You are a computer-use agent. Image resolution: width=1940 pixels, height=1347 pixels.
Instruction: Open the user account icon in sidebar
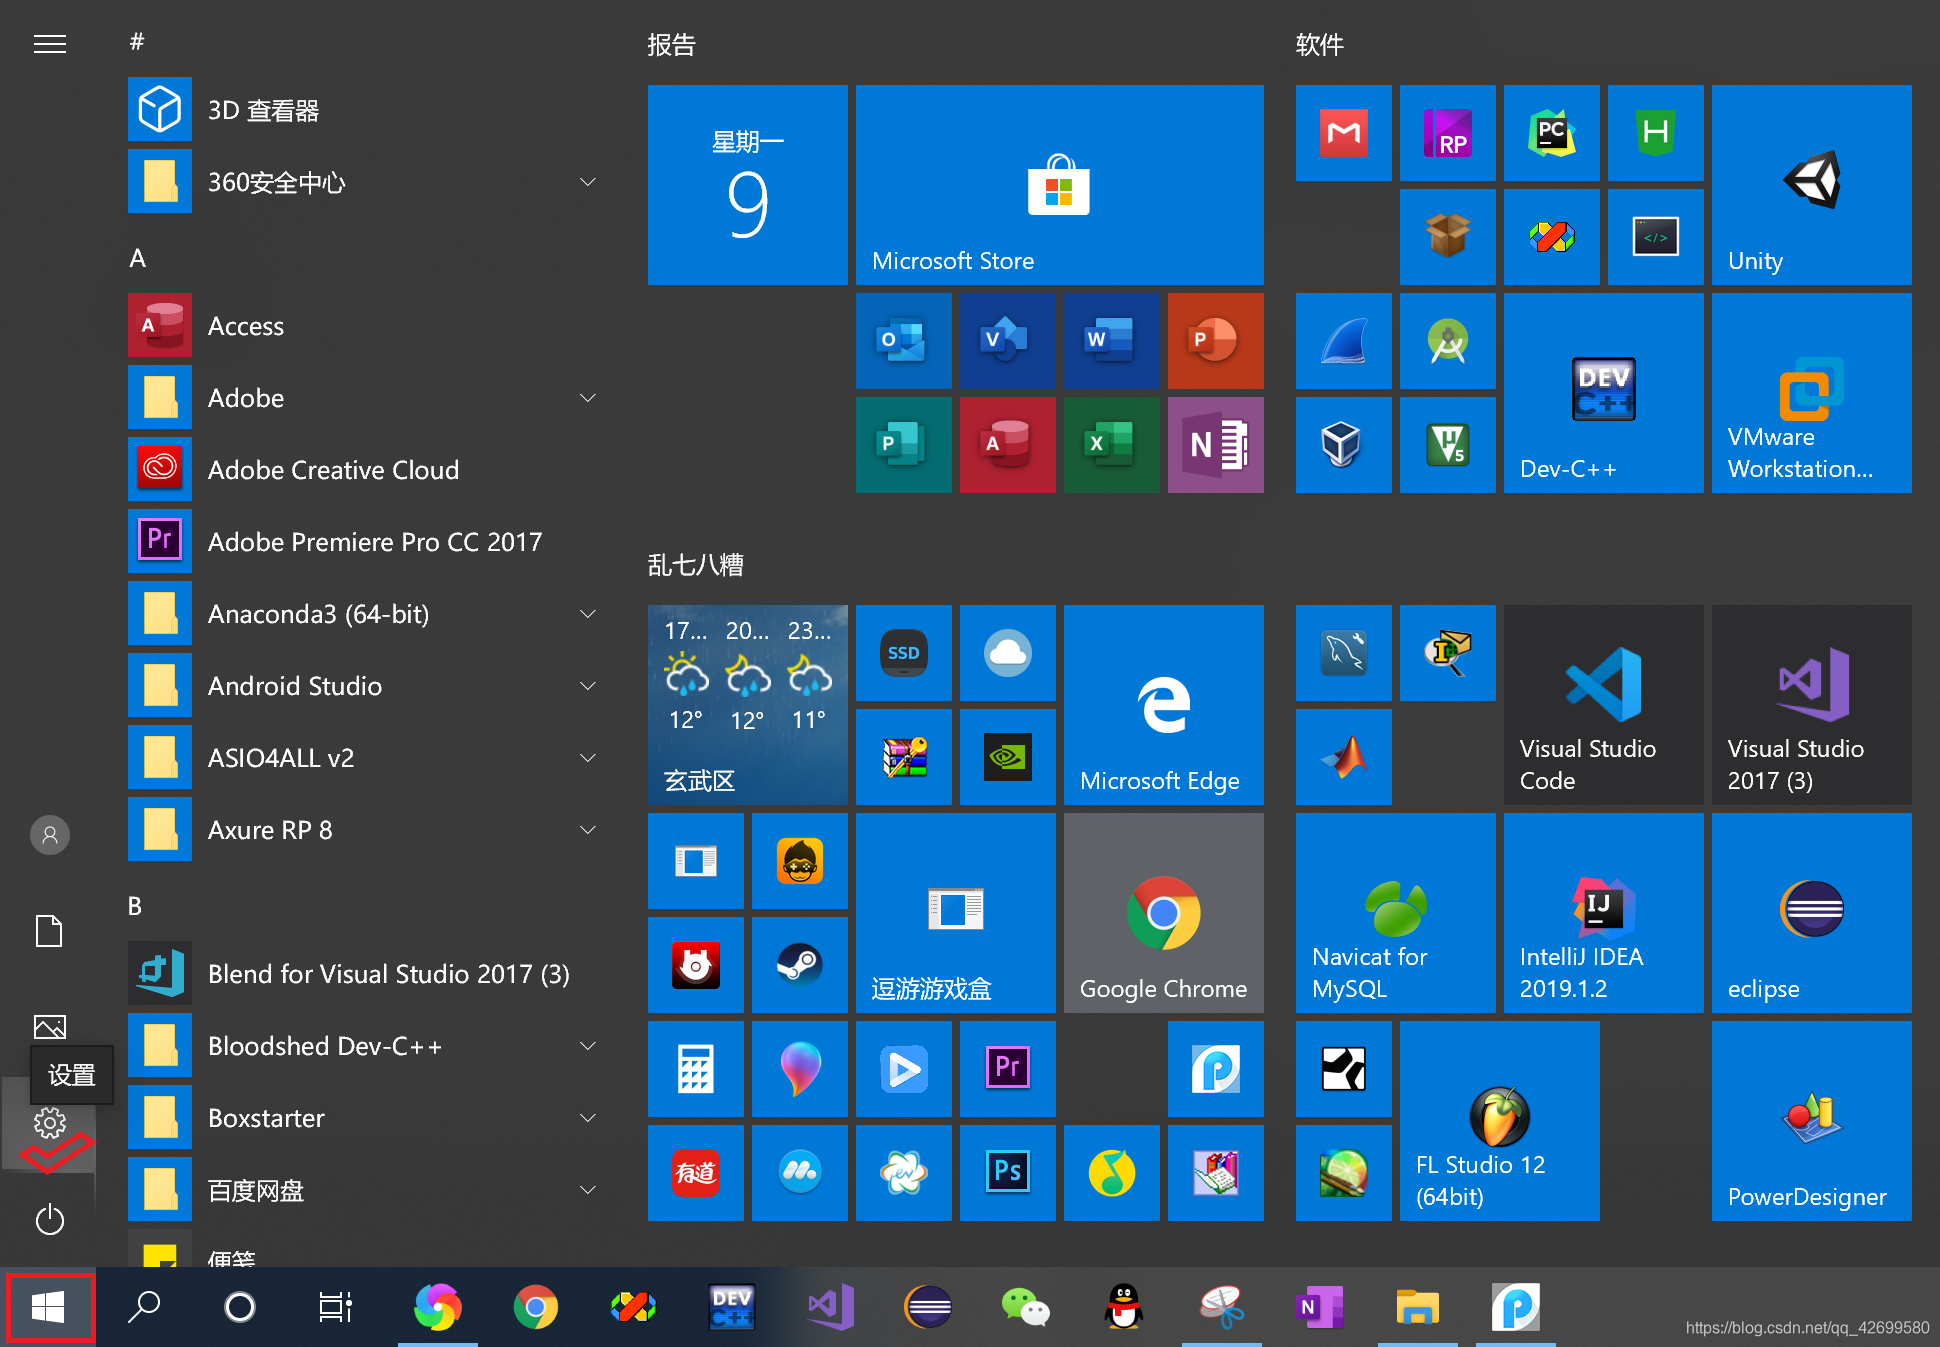pyautogui.click(x=49, y=834)
